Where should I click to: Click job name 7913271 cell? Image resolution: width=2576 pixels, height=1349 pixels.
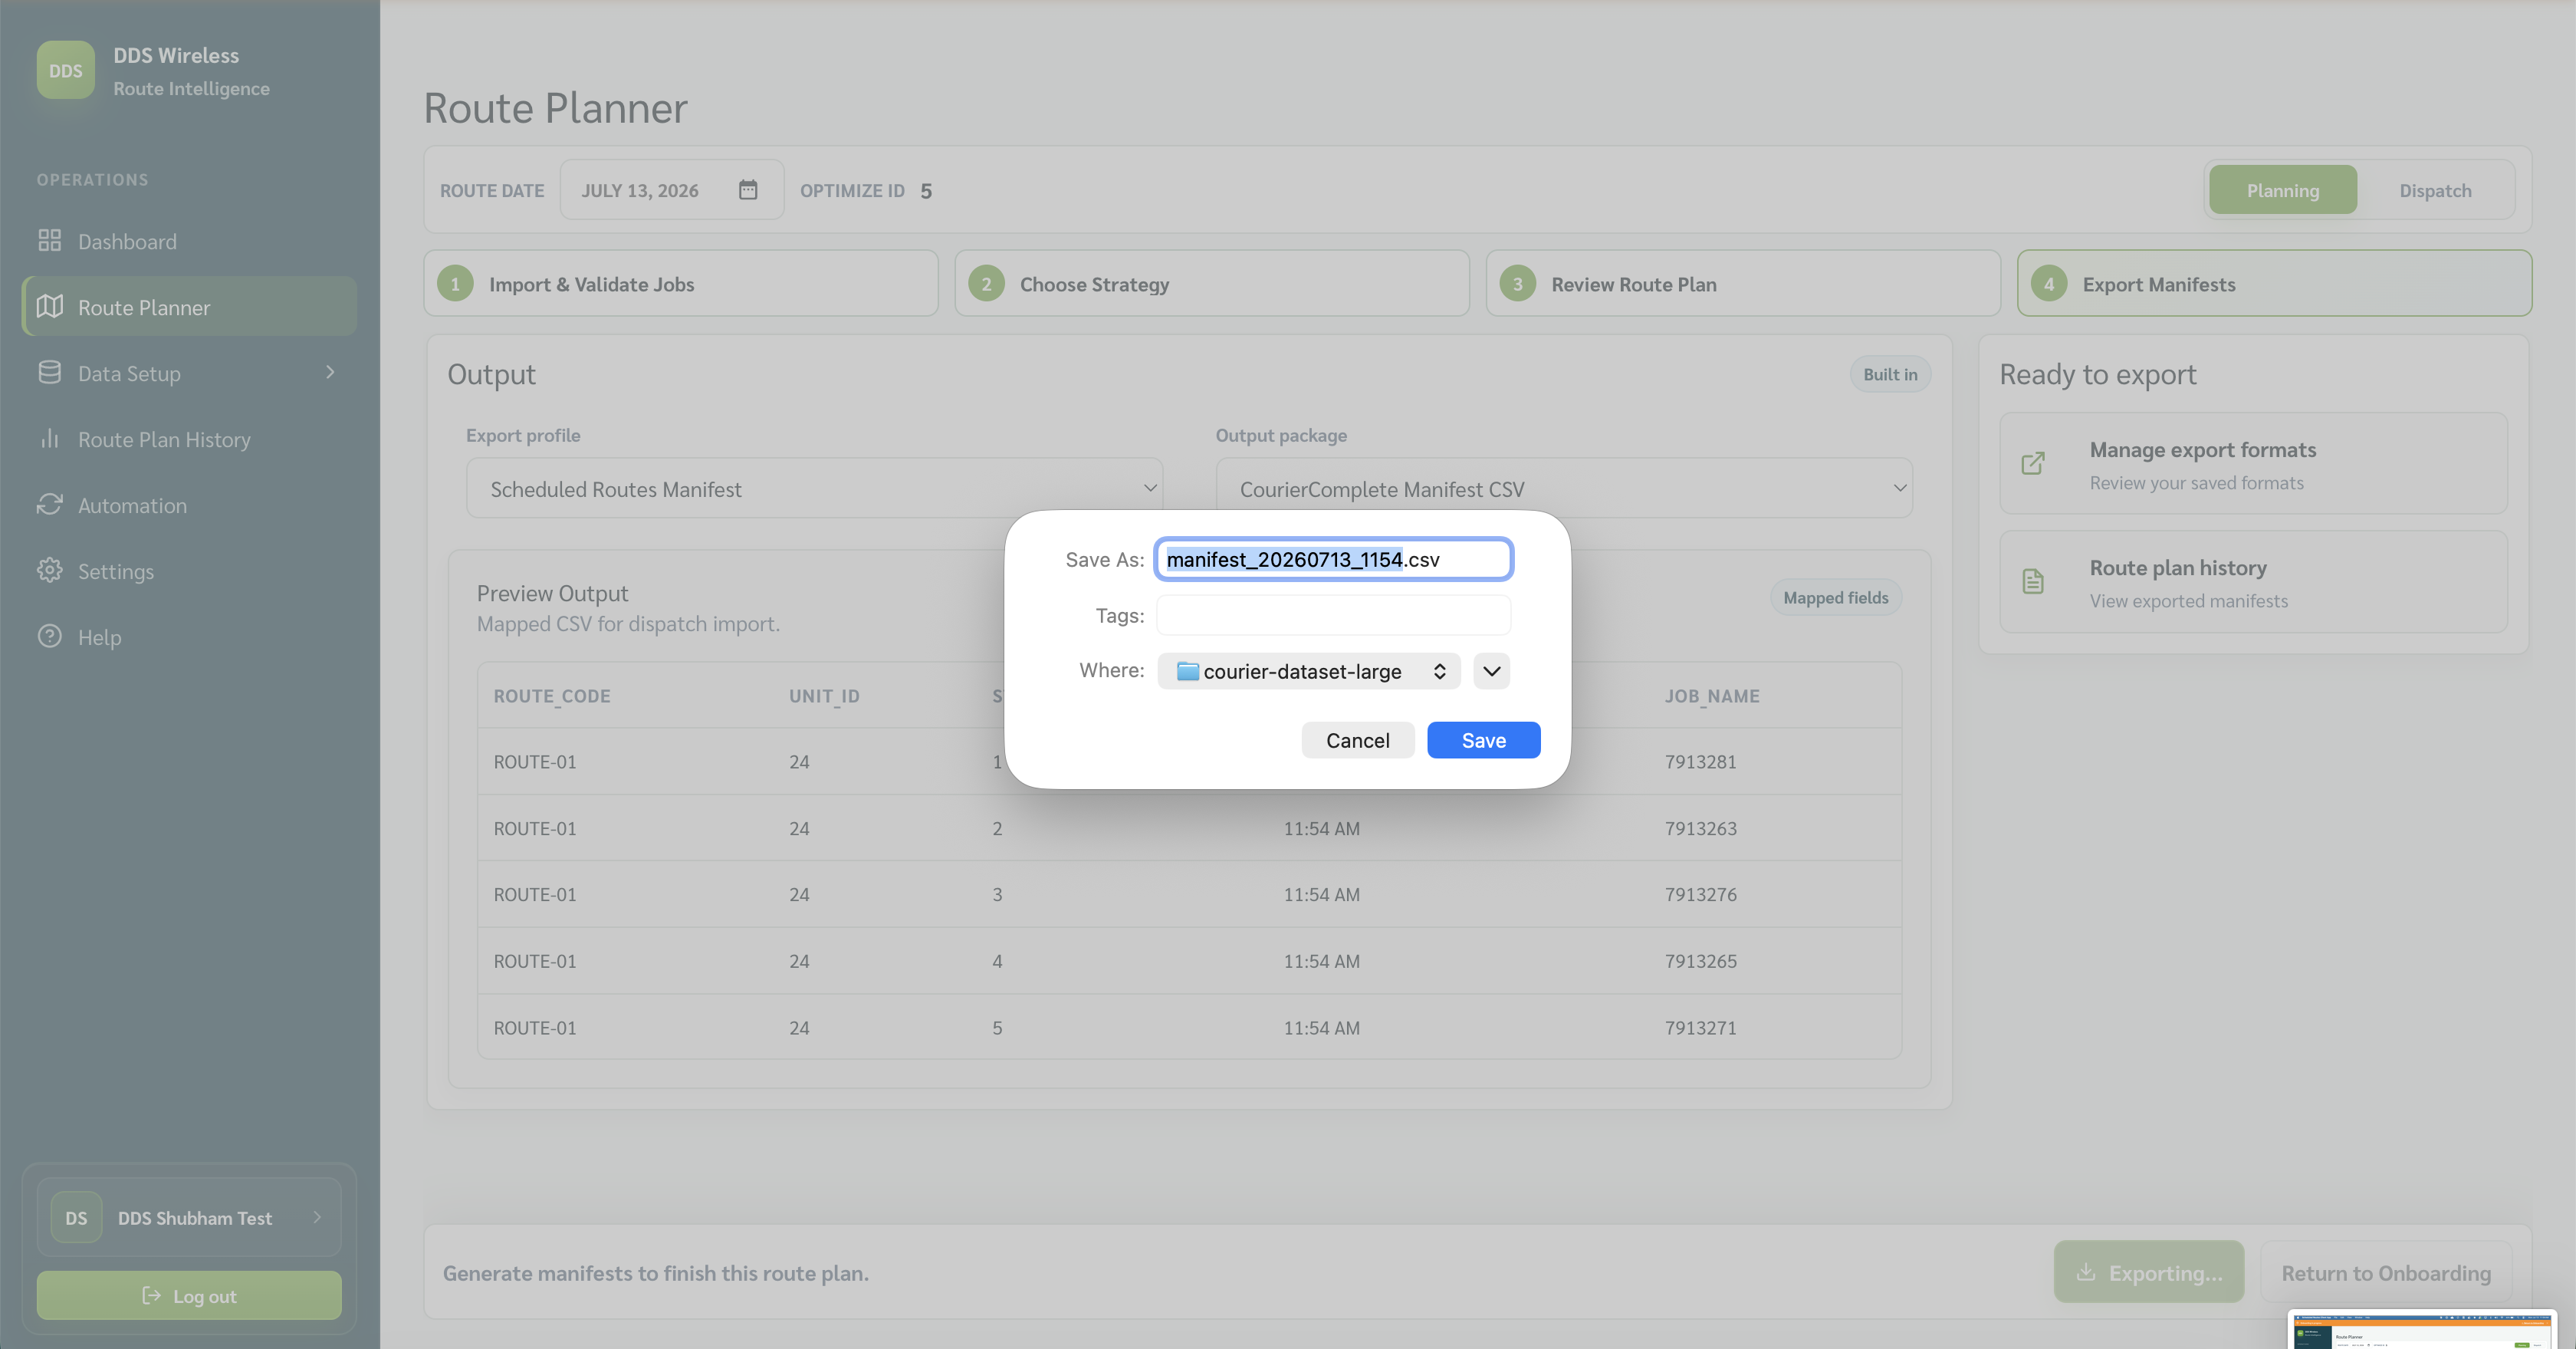[1700, 1027]
